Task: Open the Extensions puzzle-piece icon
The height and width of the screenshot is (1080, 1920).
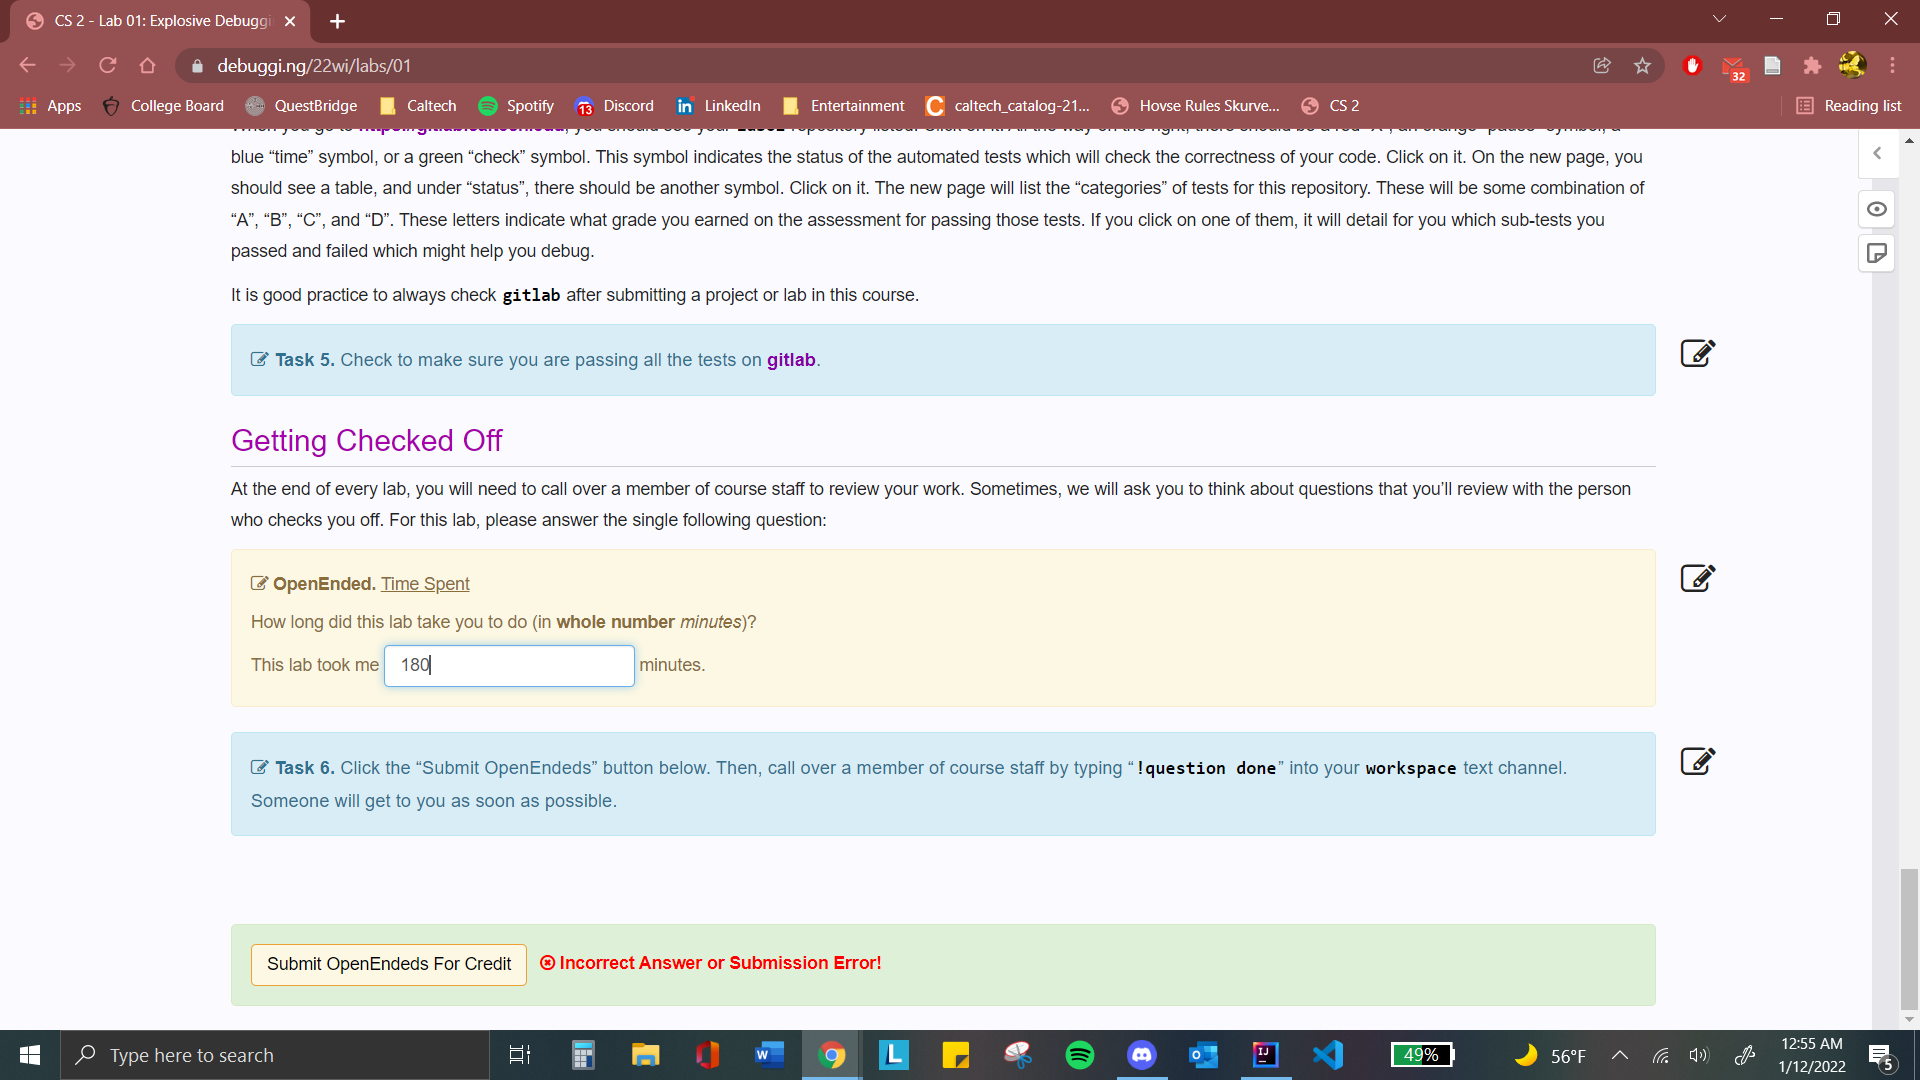Action: tap(1811, 66)
